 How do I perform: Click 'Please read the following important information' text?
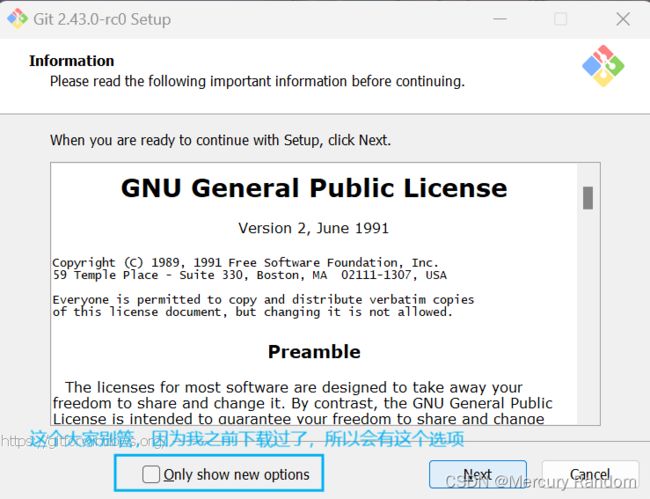257,81
